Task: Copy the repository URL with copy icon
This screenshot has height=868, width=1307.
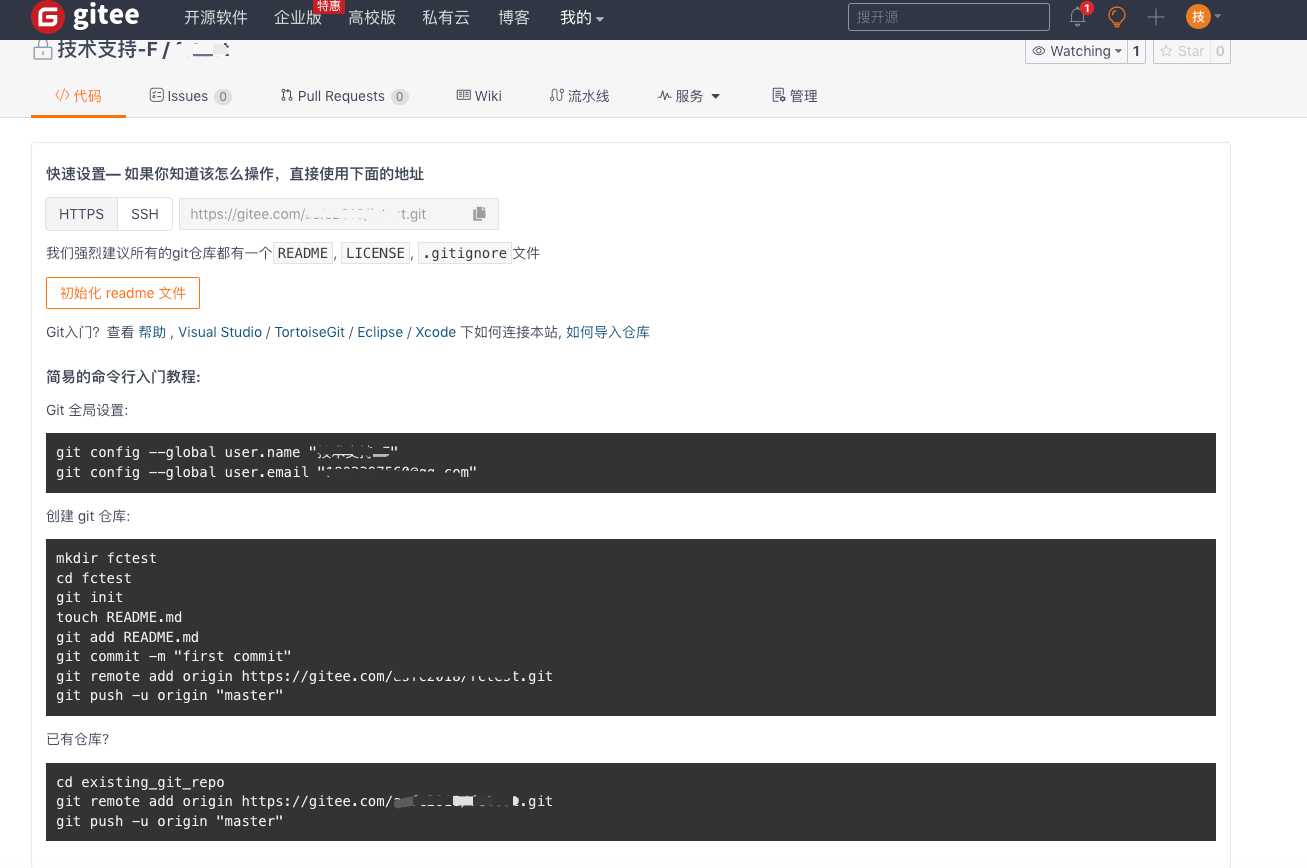Action: (x=478, y=213)
